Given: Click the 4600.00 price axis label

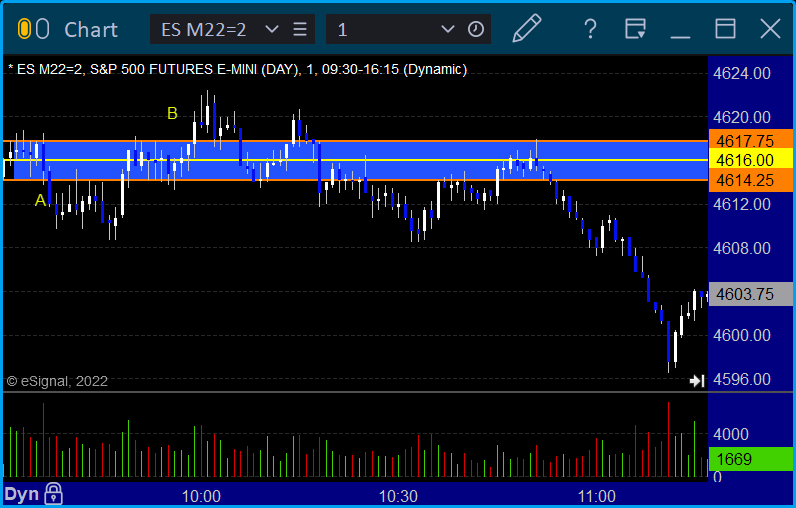Looking at the screenshot, I should (x=742, y=335).
